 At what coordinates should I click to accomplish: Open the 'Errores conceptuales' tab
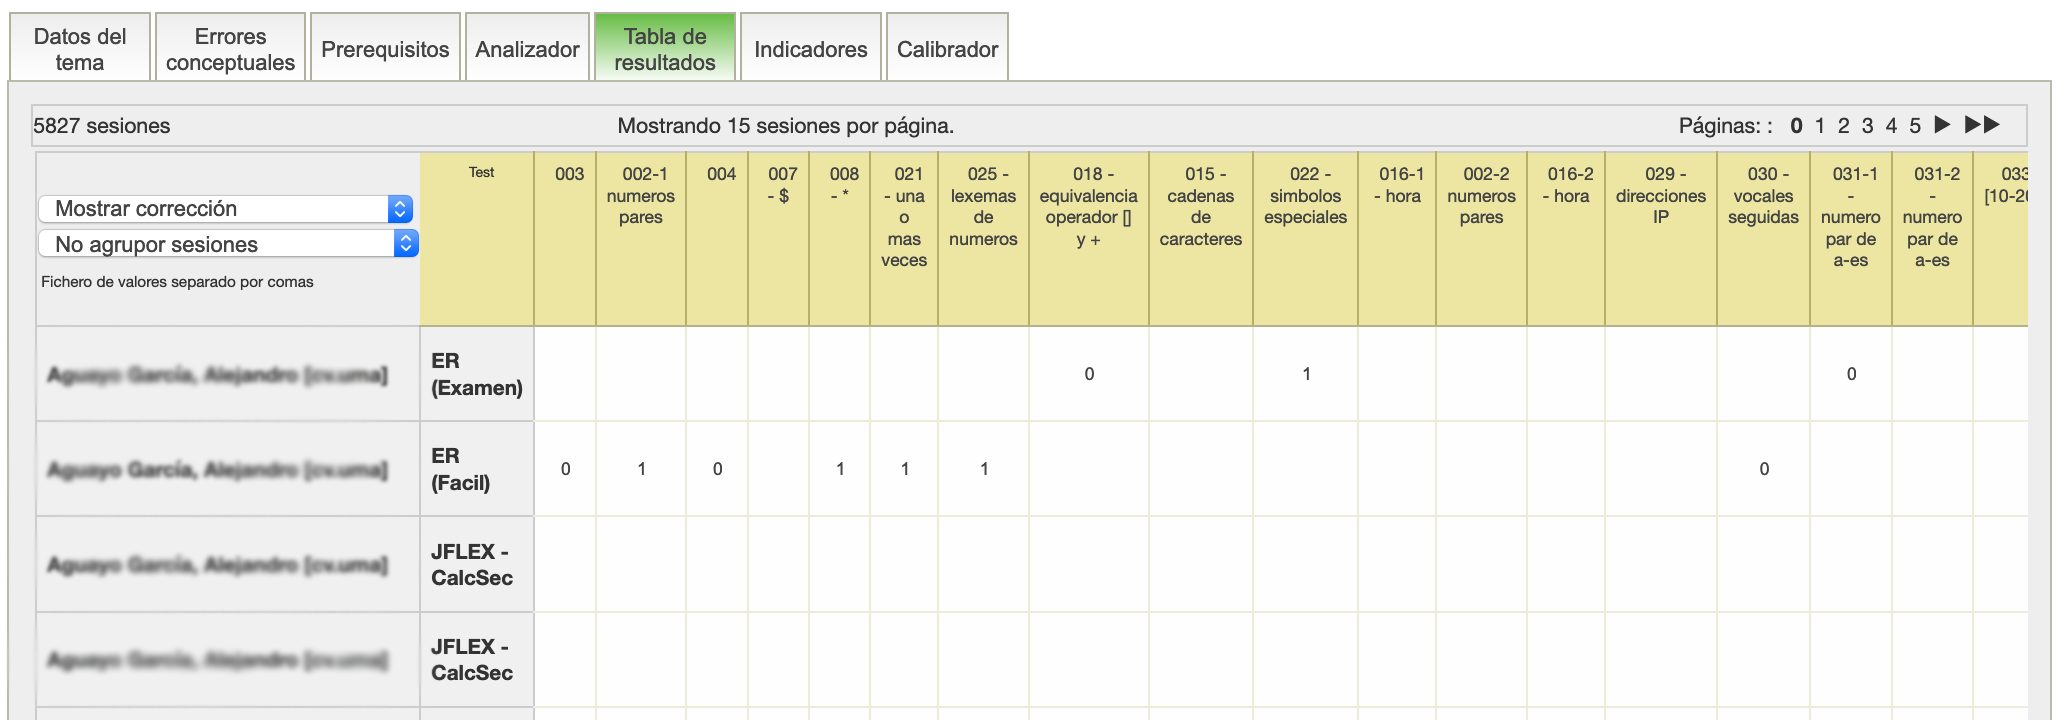[x=230, y=49]
